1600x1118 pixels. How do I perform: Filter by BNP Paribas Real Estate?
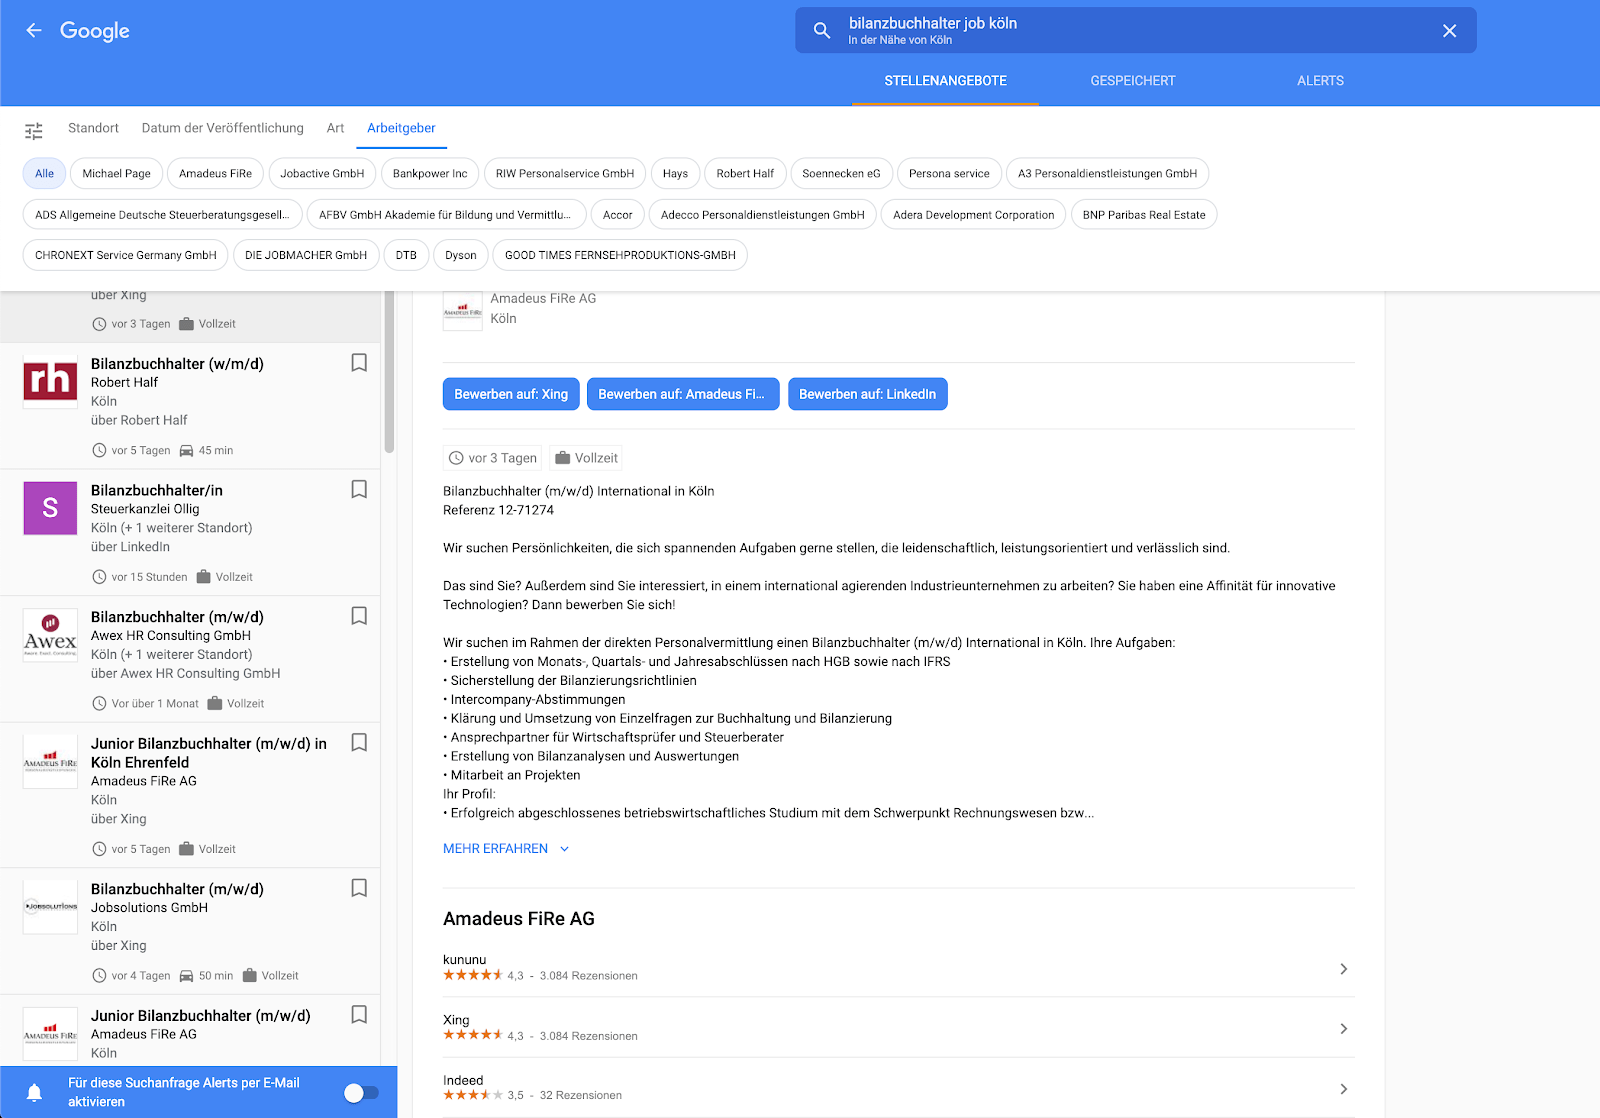click(1144, 214)
